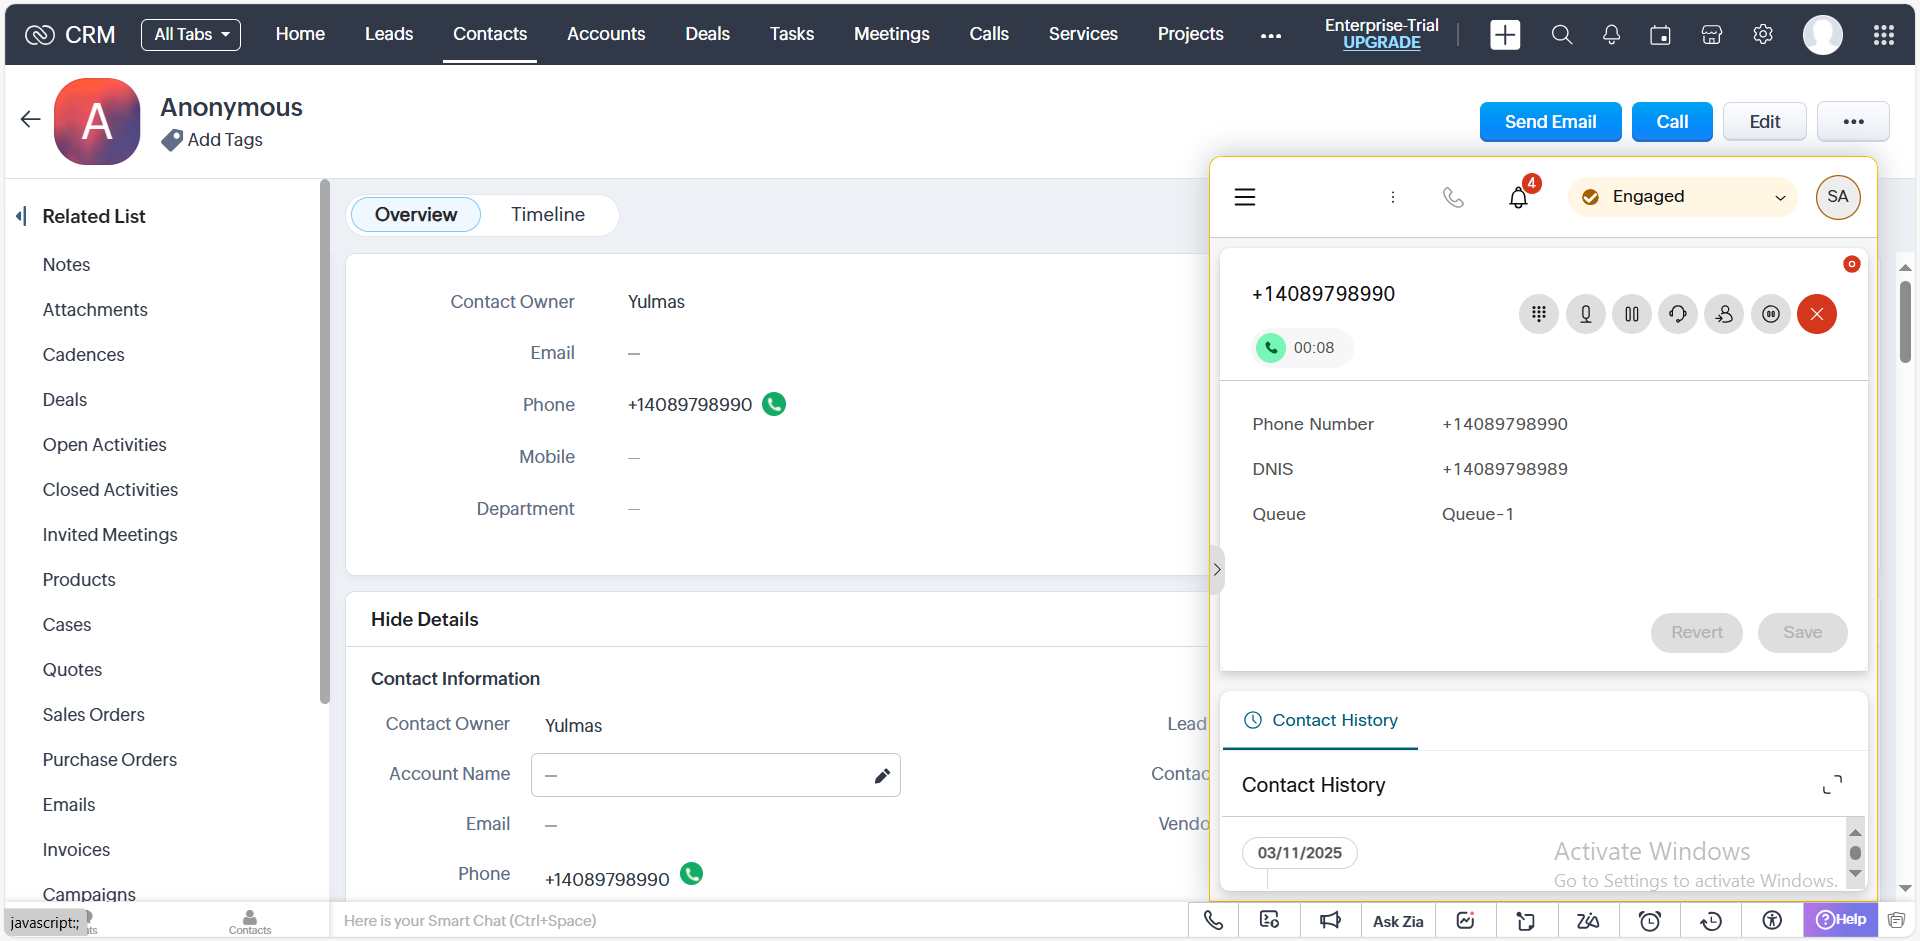Open the call panel hamburger menu
The height and width of the screenshot is (941, 1920).
1244,197
